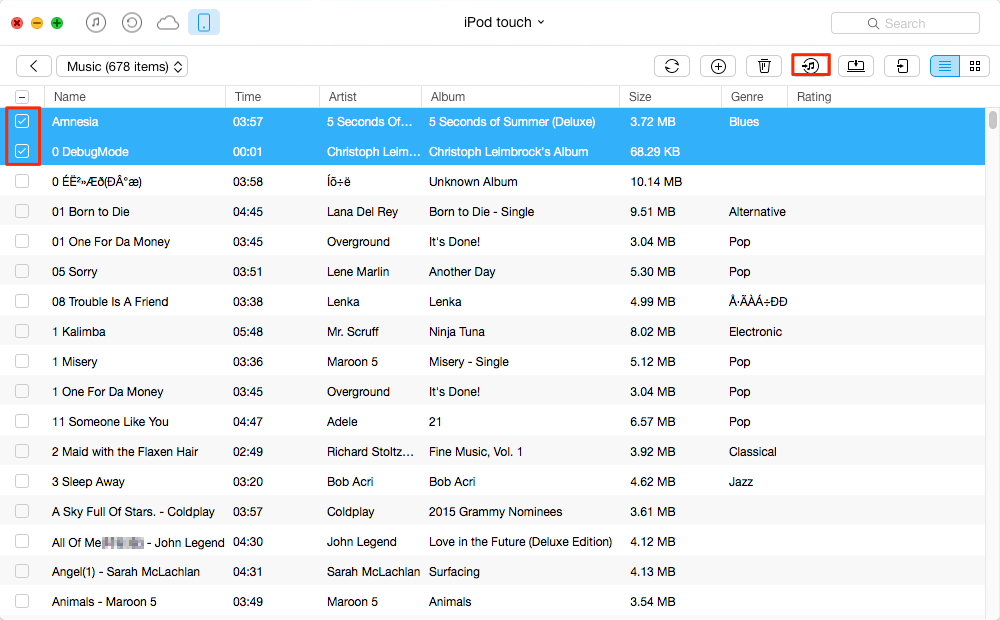Click genre Electronic
The image size is (1000, 620).
pyautogui.click(x=755, y=332)
